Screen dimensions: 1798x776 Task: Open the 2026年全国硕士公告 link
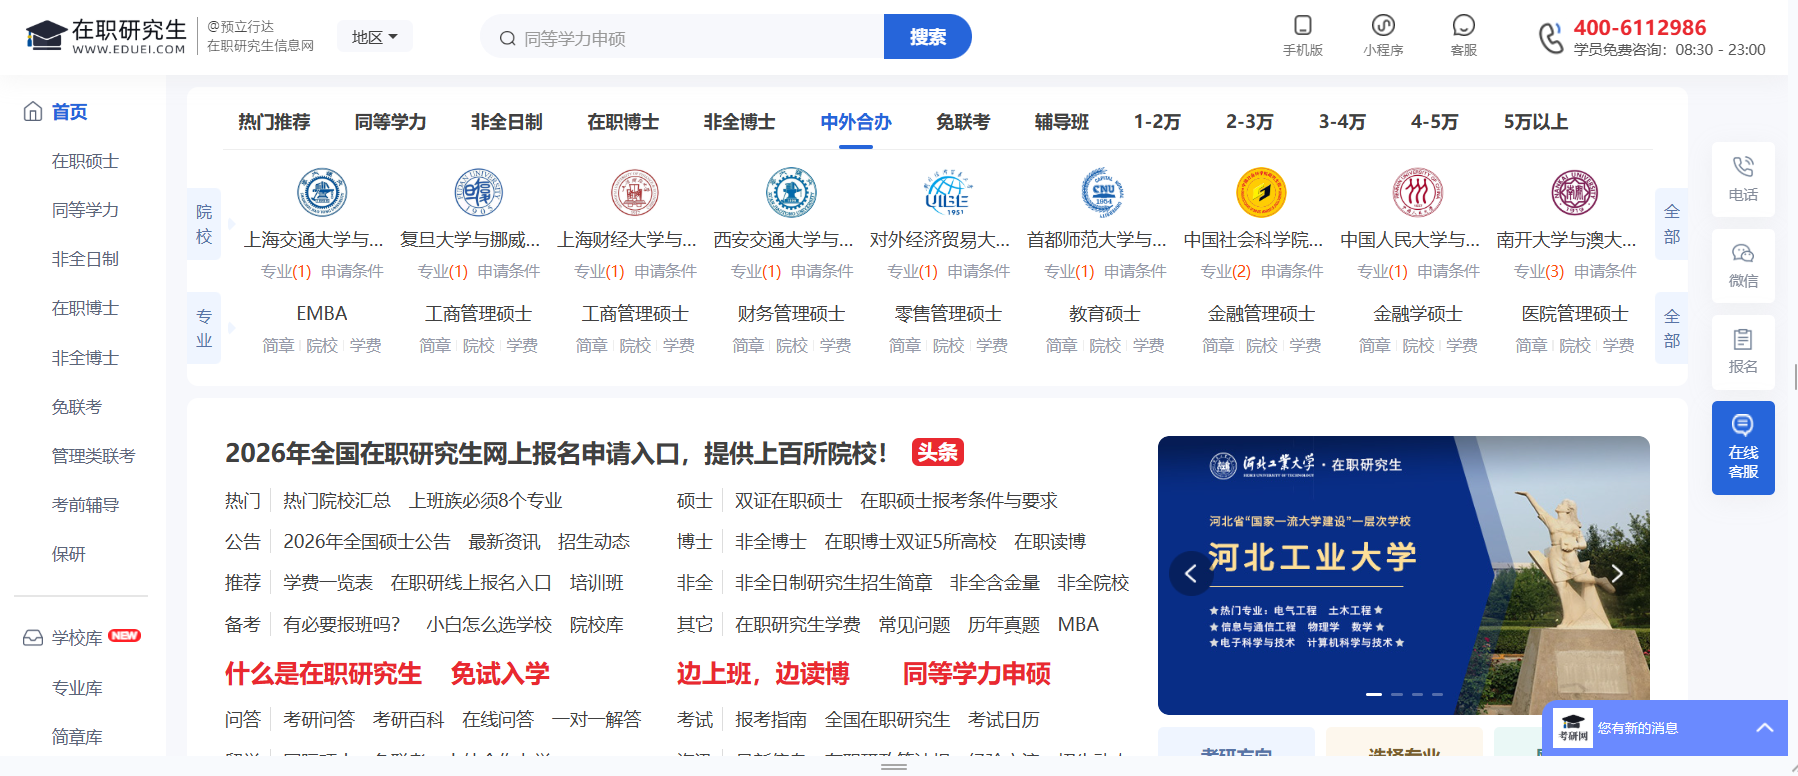pos(367,542)
